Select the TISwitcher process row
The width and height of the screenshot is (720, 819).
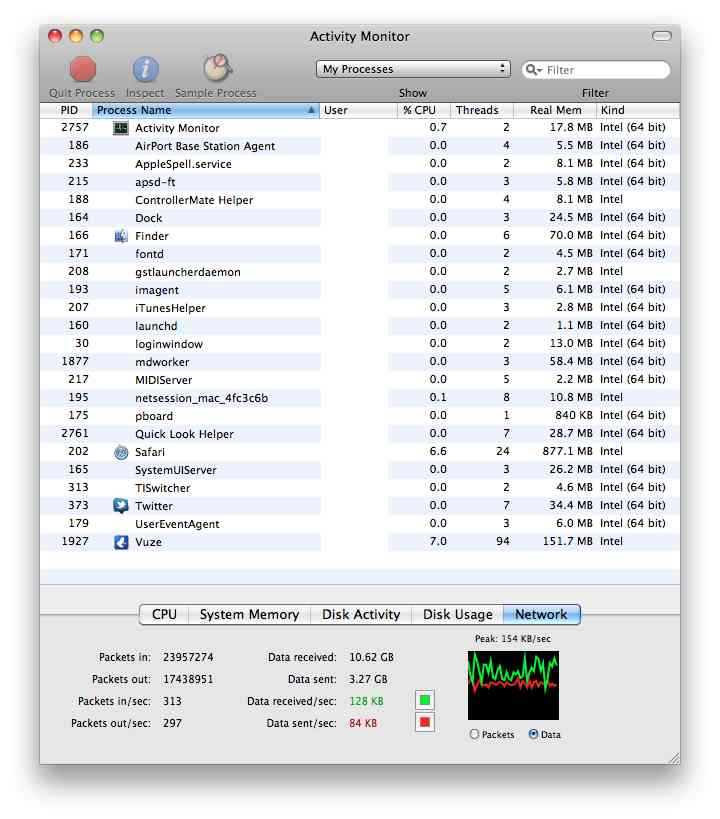pyautogui.click(x=360, y=488)
